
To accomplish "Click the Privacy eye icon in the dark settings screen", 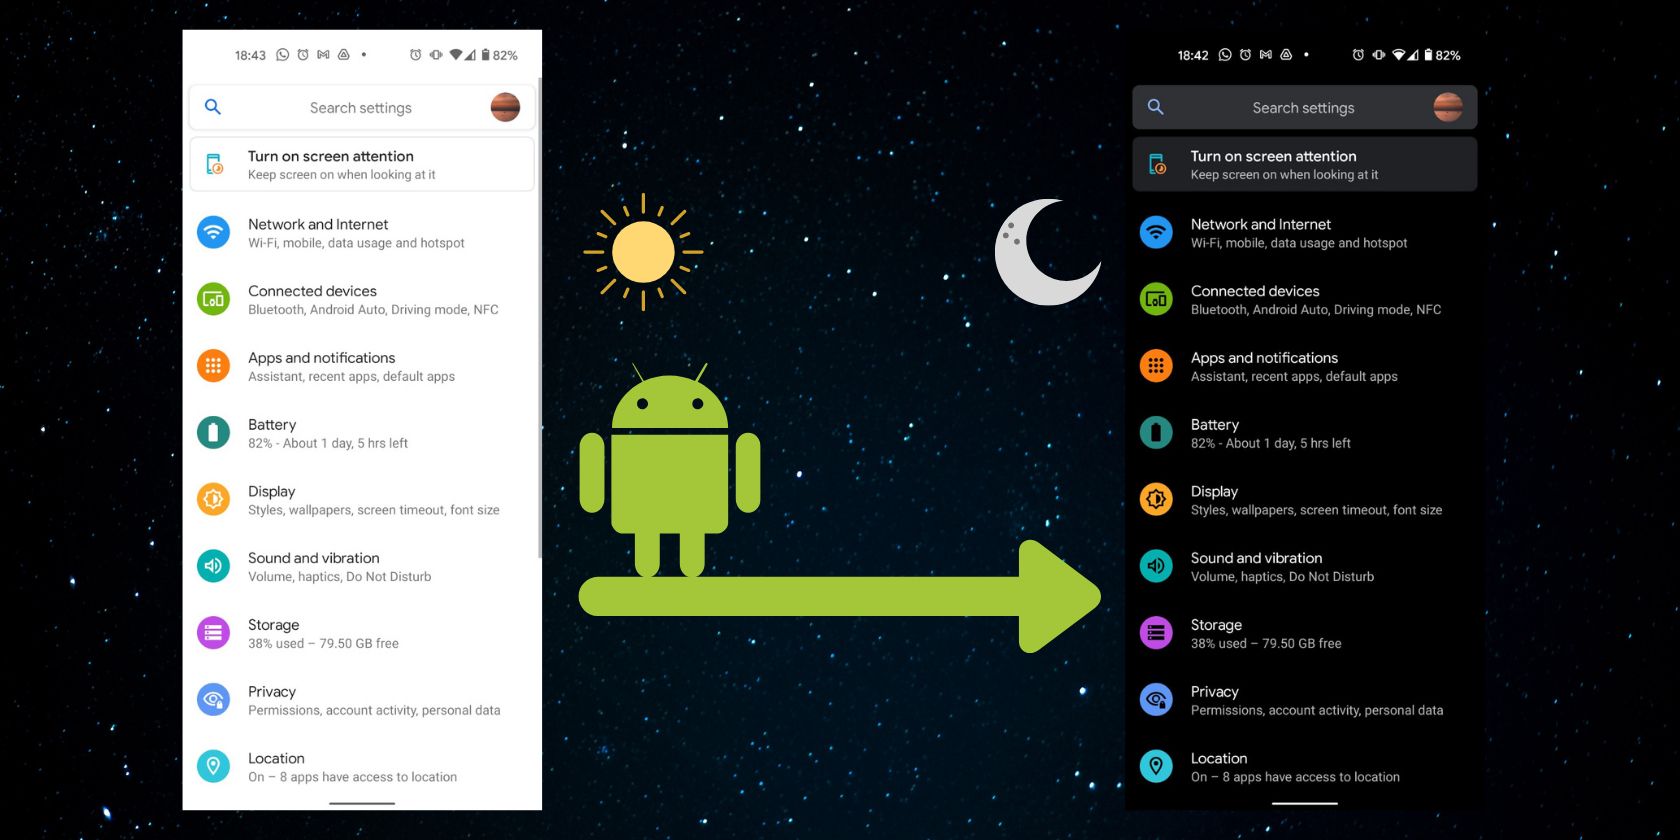I will point(1156,700).
